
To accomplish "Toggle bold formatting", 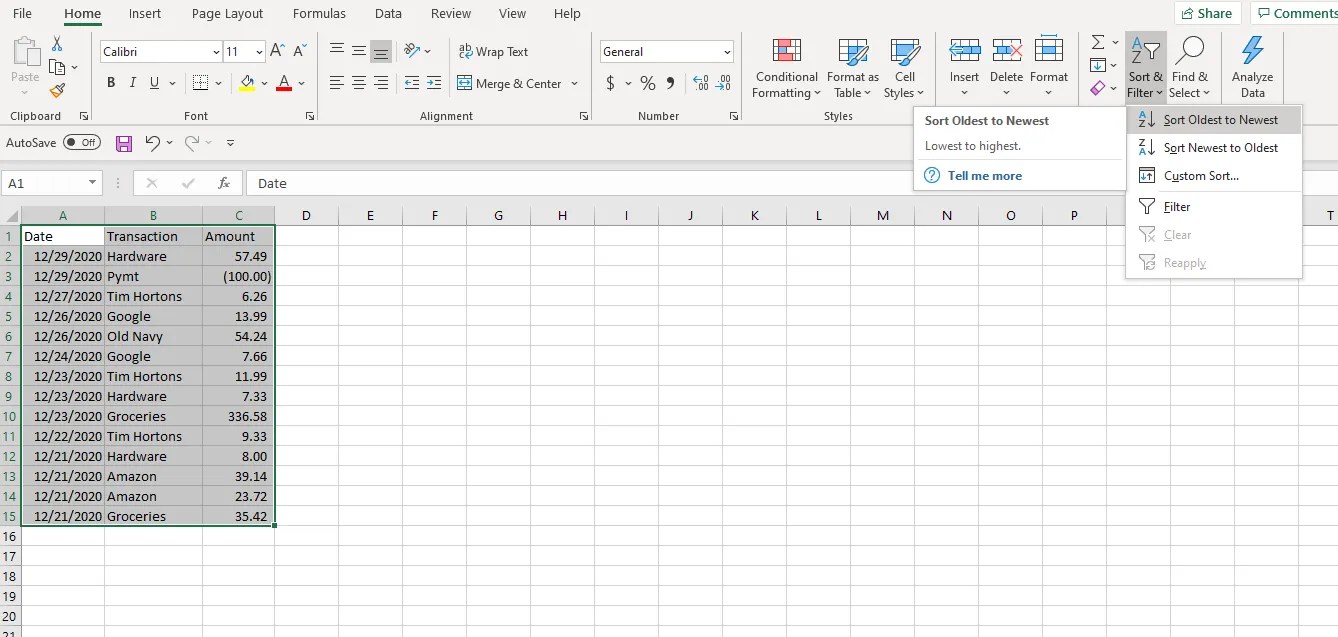I will tap(111, 83).
